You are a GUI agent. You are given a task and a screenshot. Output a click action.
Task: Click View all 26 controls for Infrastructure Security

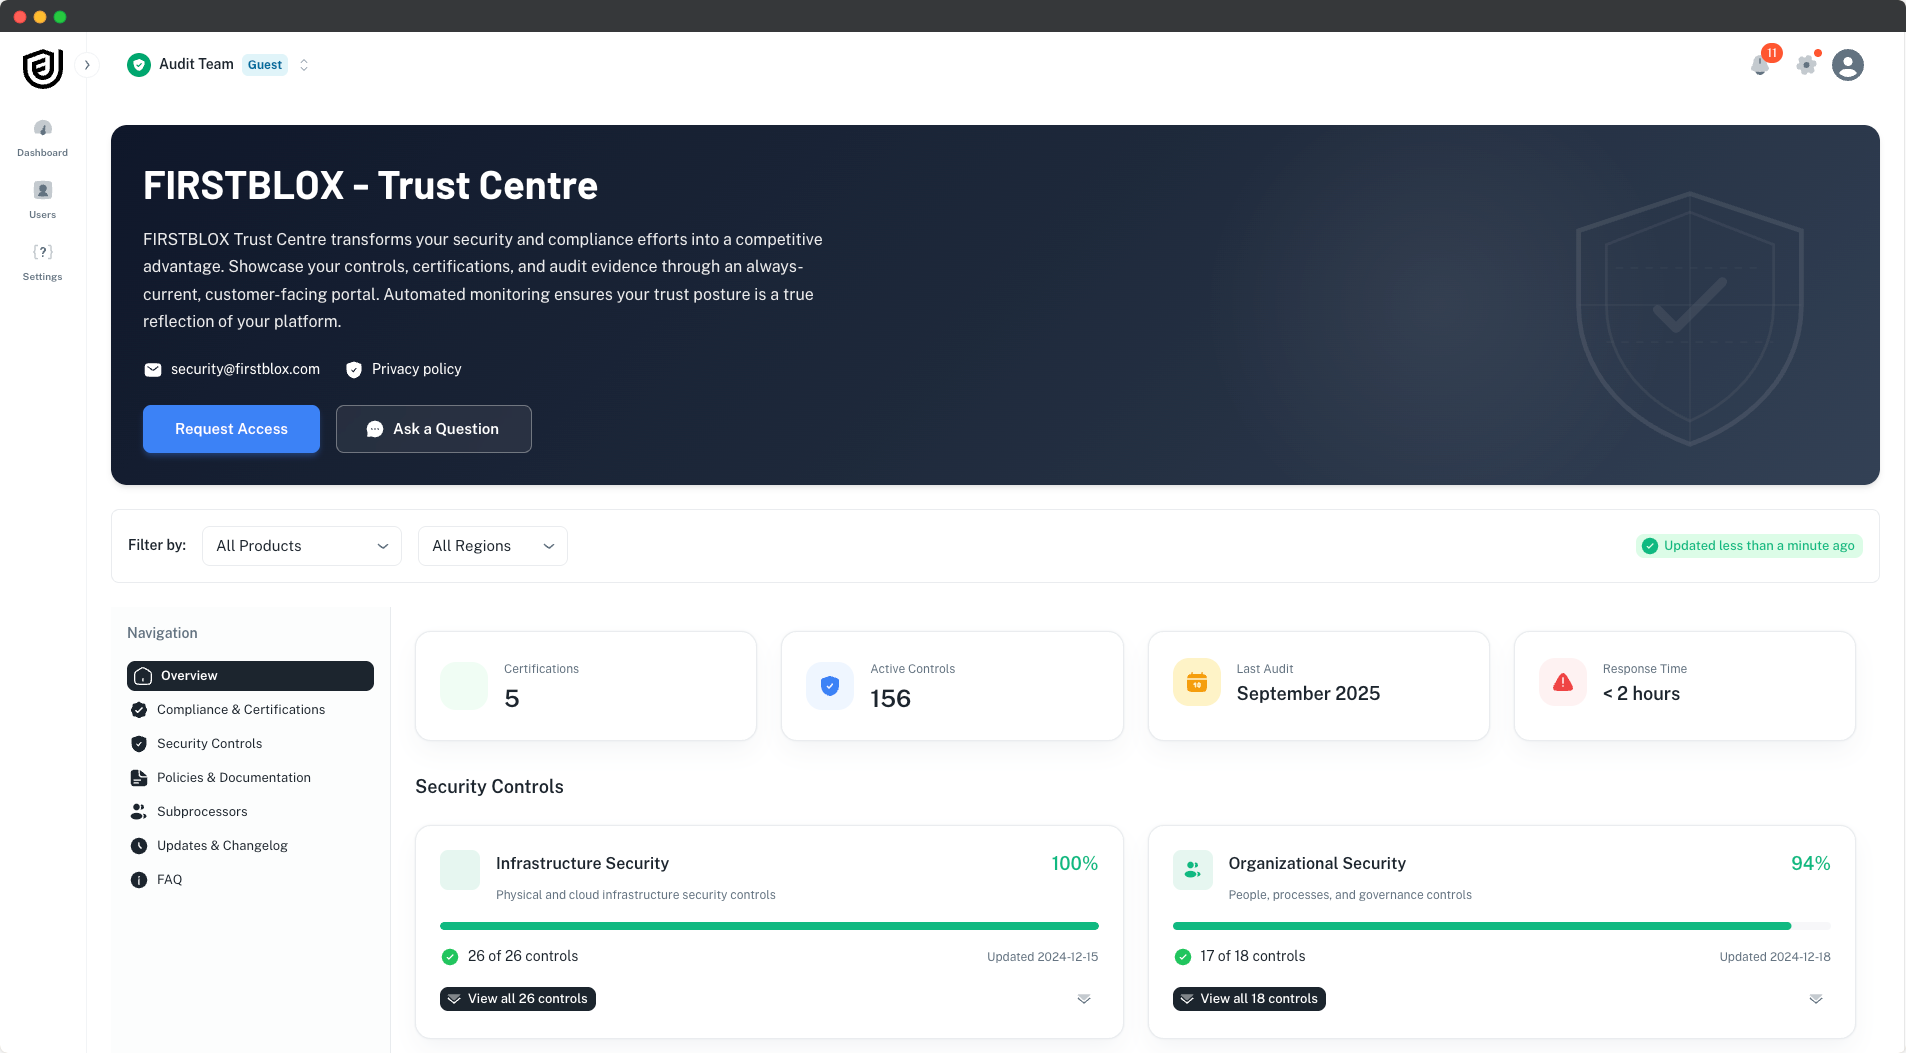coord(517,998)
